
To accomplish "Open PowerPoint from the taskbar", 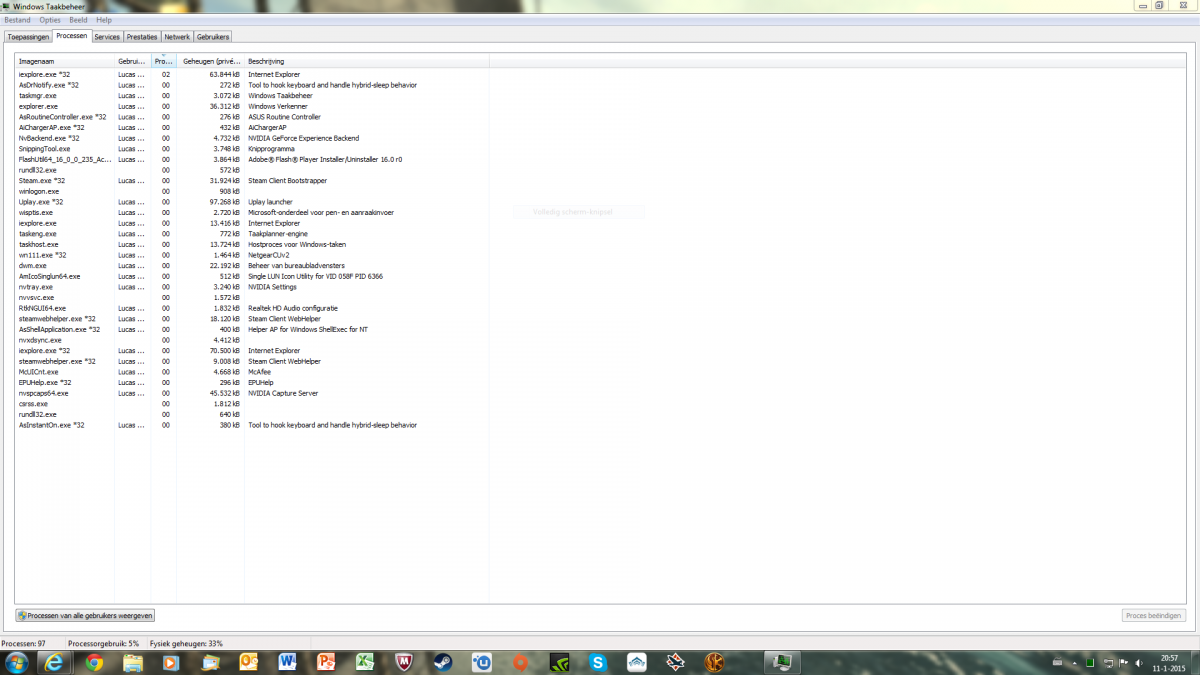I will point(326,662).
